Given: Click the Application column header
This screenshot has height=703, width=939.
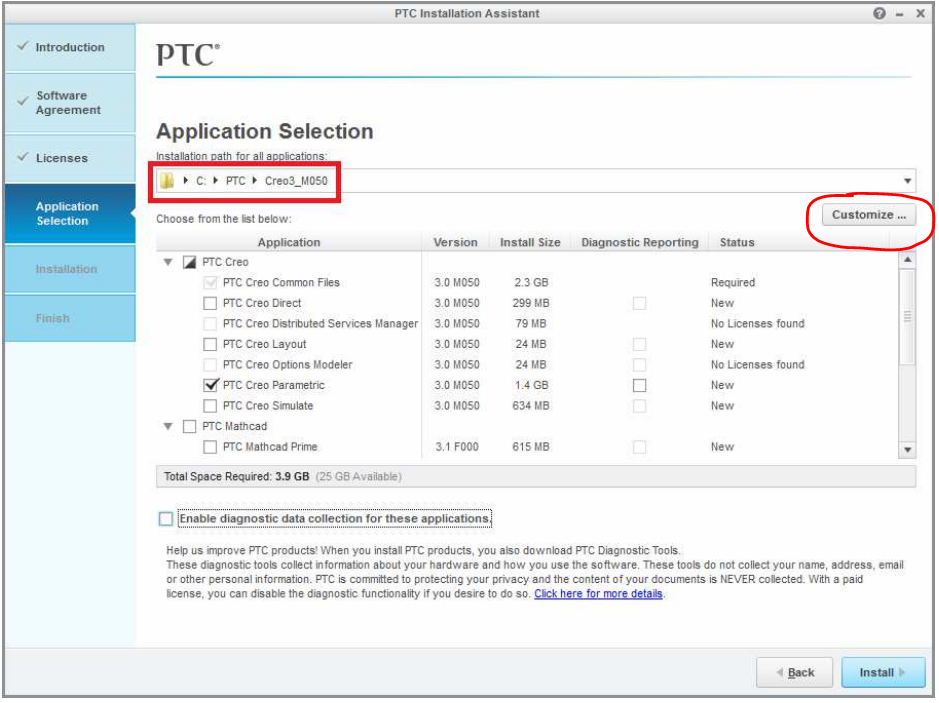Looking at the screenshot, I should [x=289, y=243].
